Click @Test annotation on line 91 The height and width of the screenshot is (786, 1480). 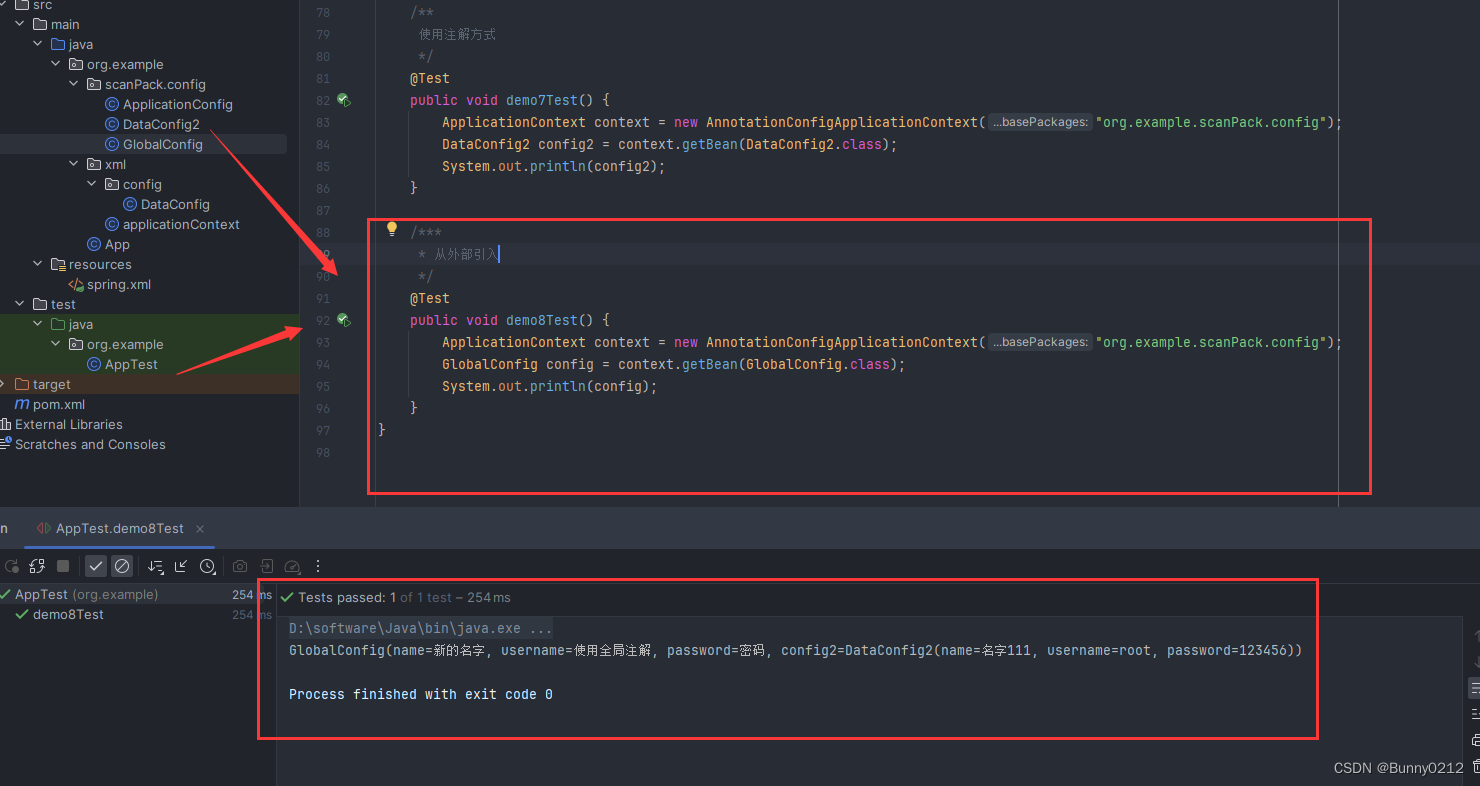(430, 298)
